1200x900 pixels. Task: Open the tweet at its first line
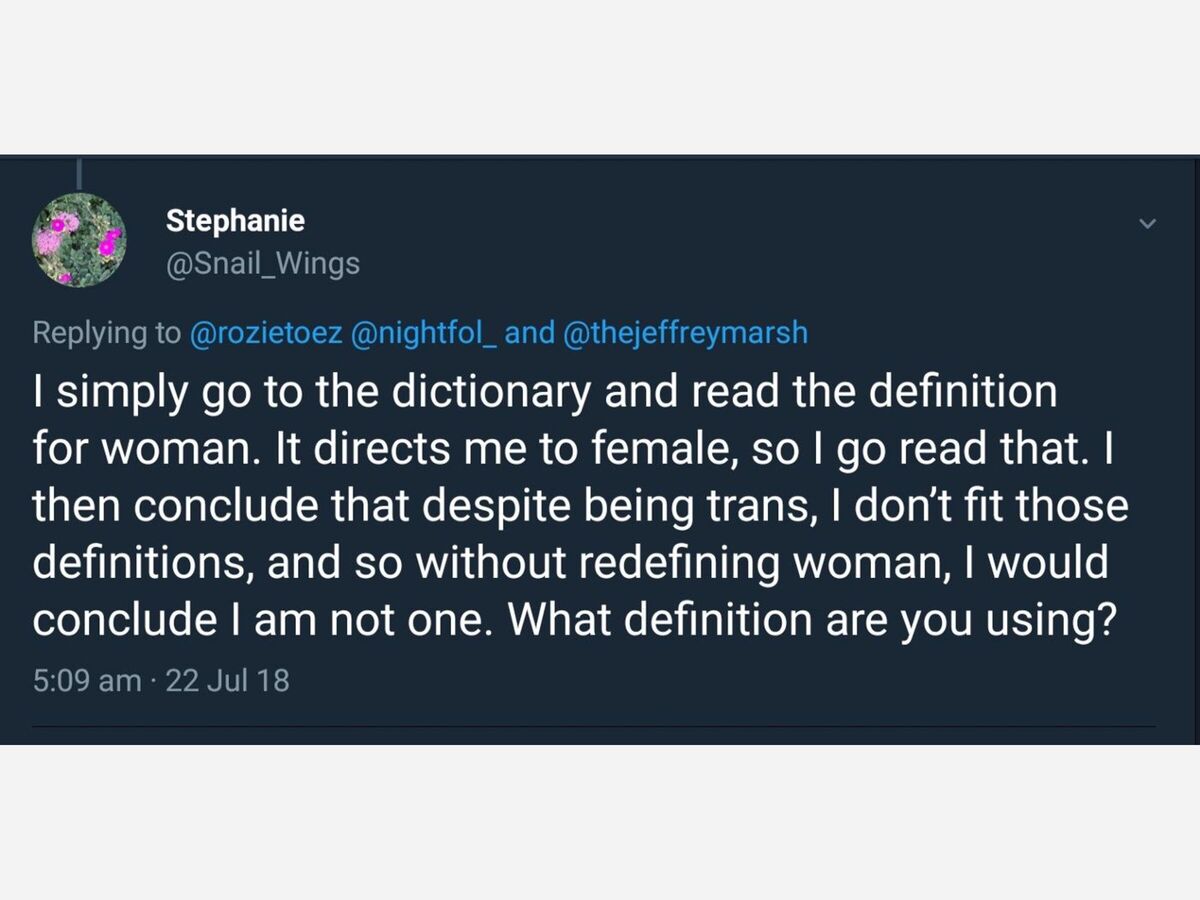545,392
